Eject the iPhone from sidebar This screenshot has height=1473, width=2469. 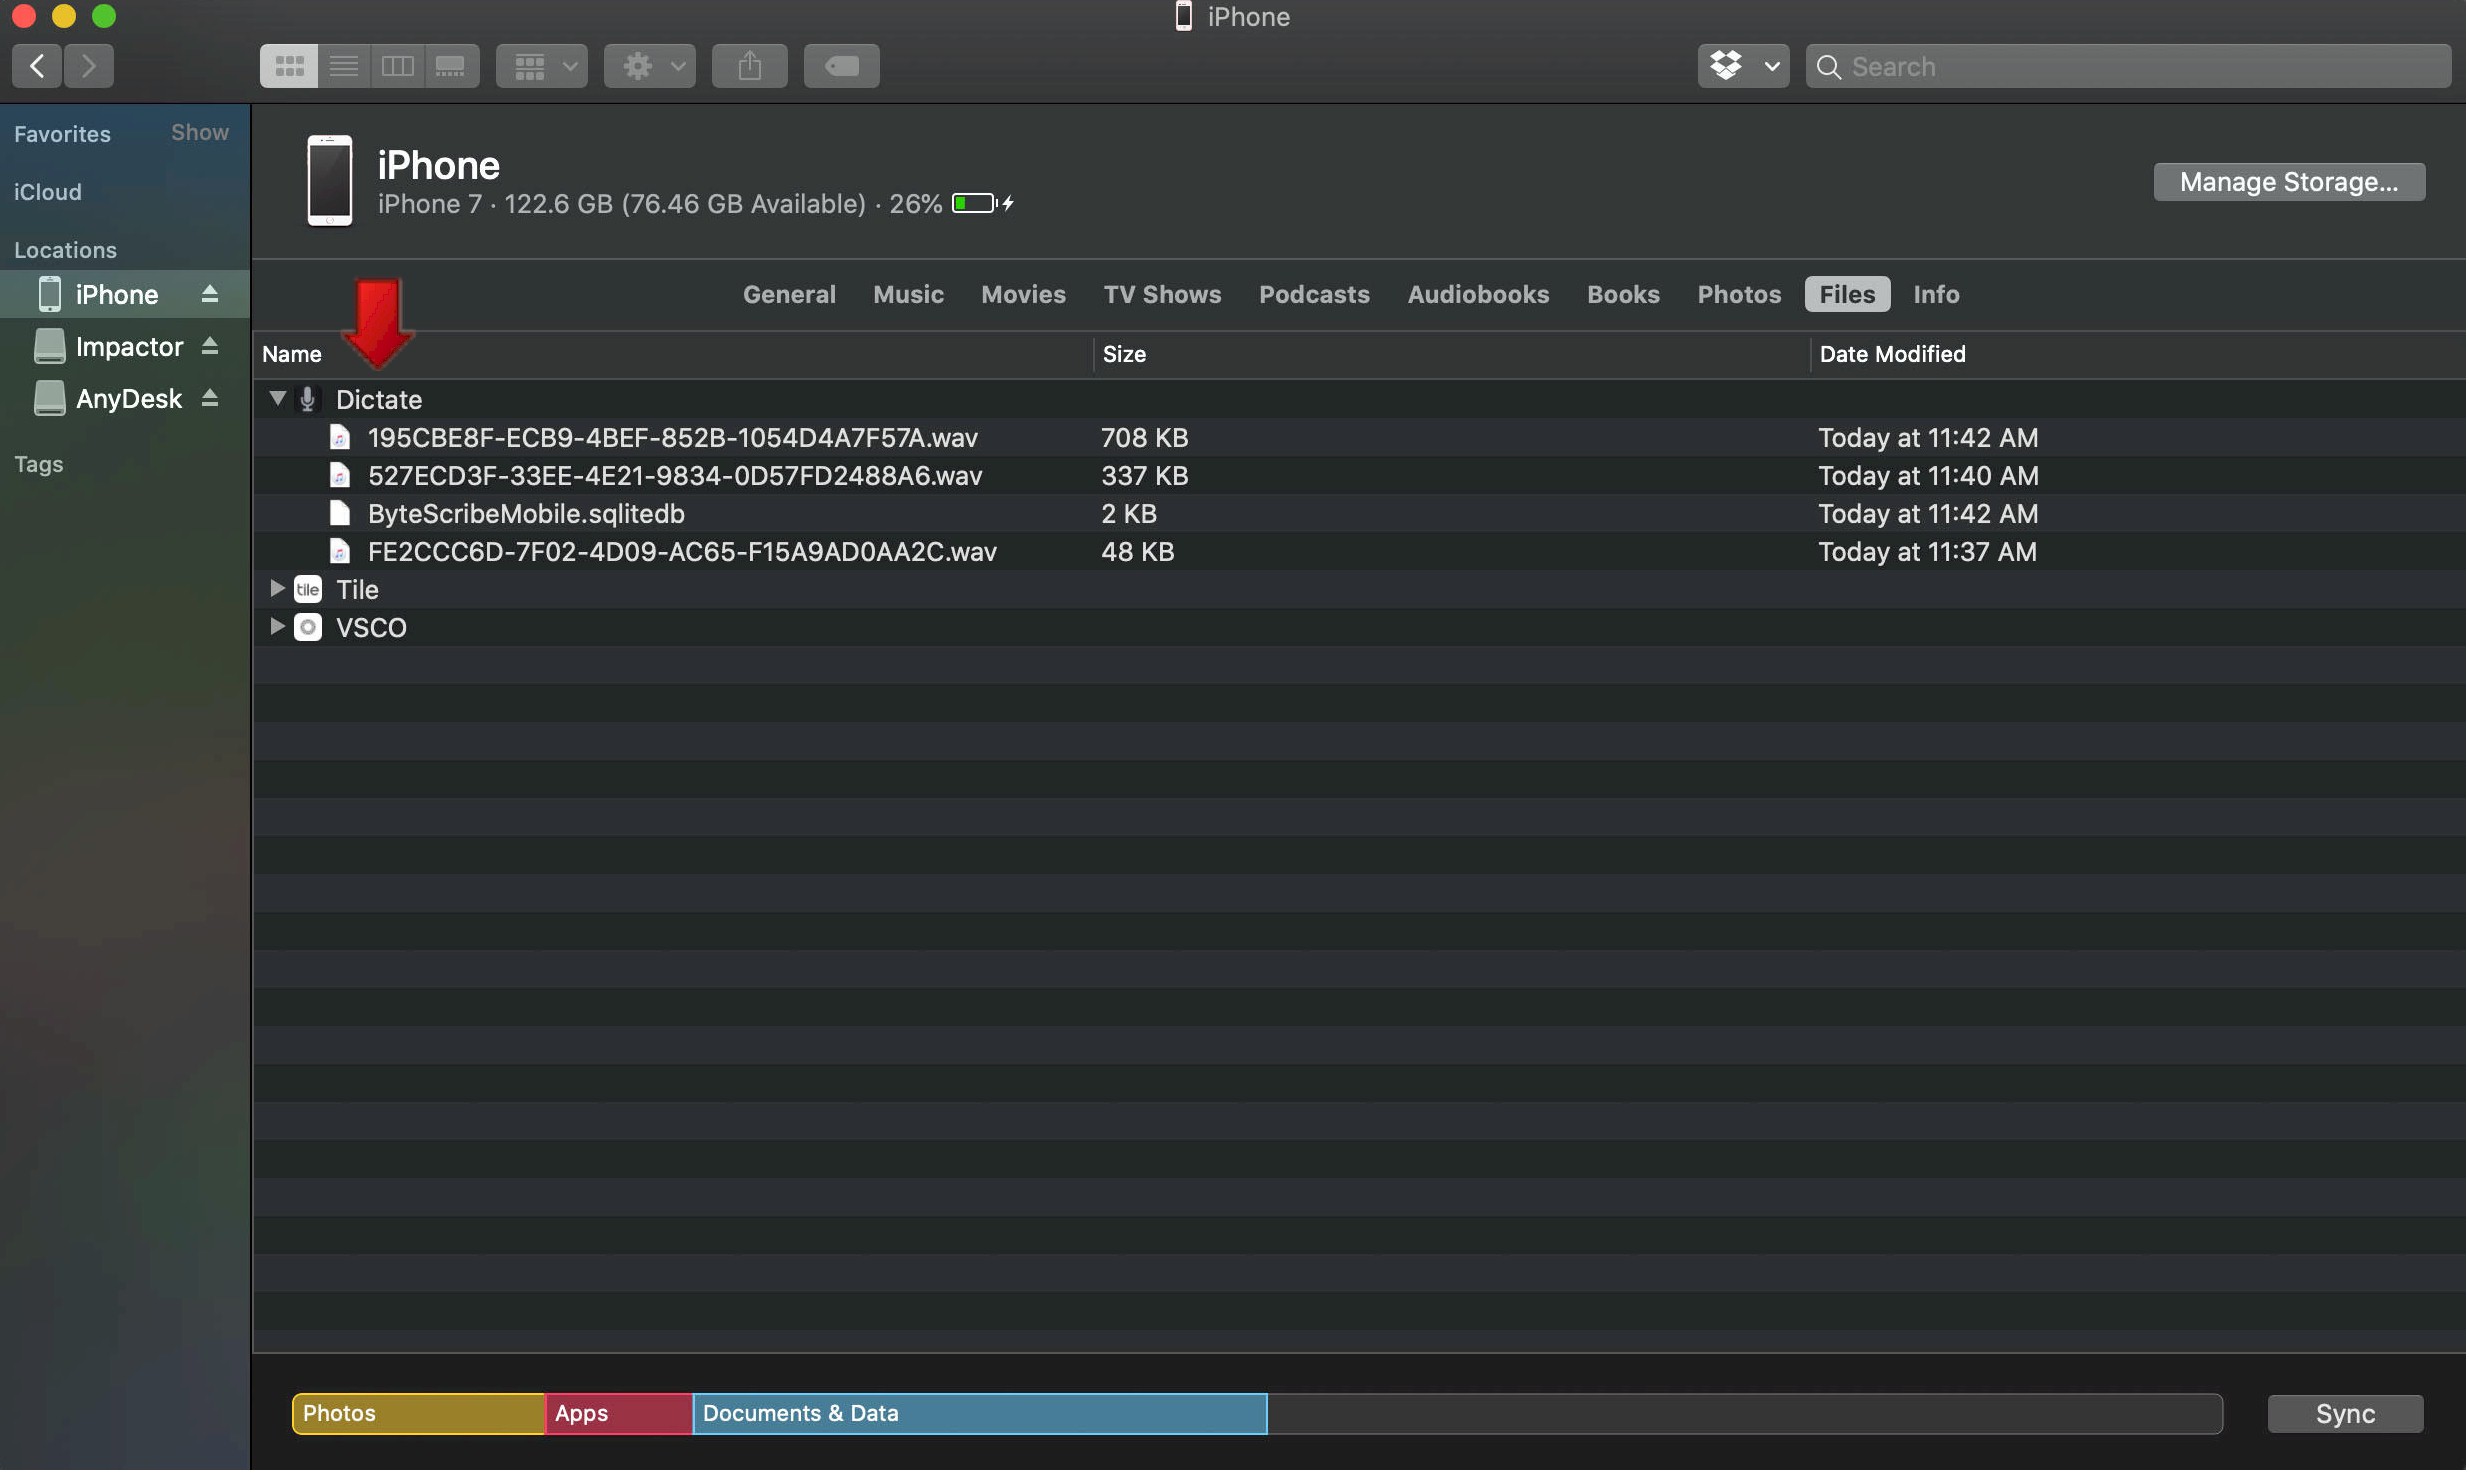tap(210, 294)
